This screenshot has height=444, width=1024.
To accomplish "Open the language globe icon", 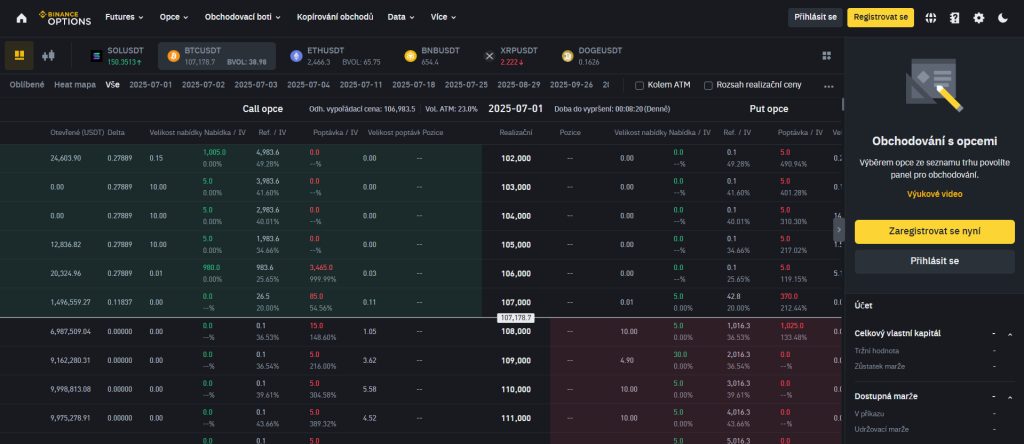I will (x=931, y=18).
